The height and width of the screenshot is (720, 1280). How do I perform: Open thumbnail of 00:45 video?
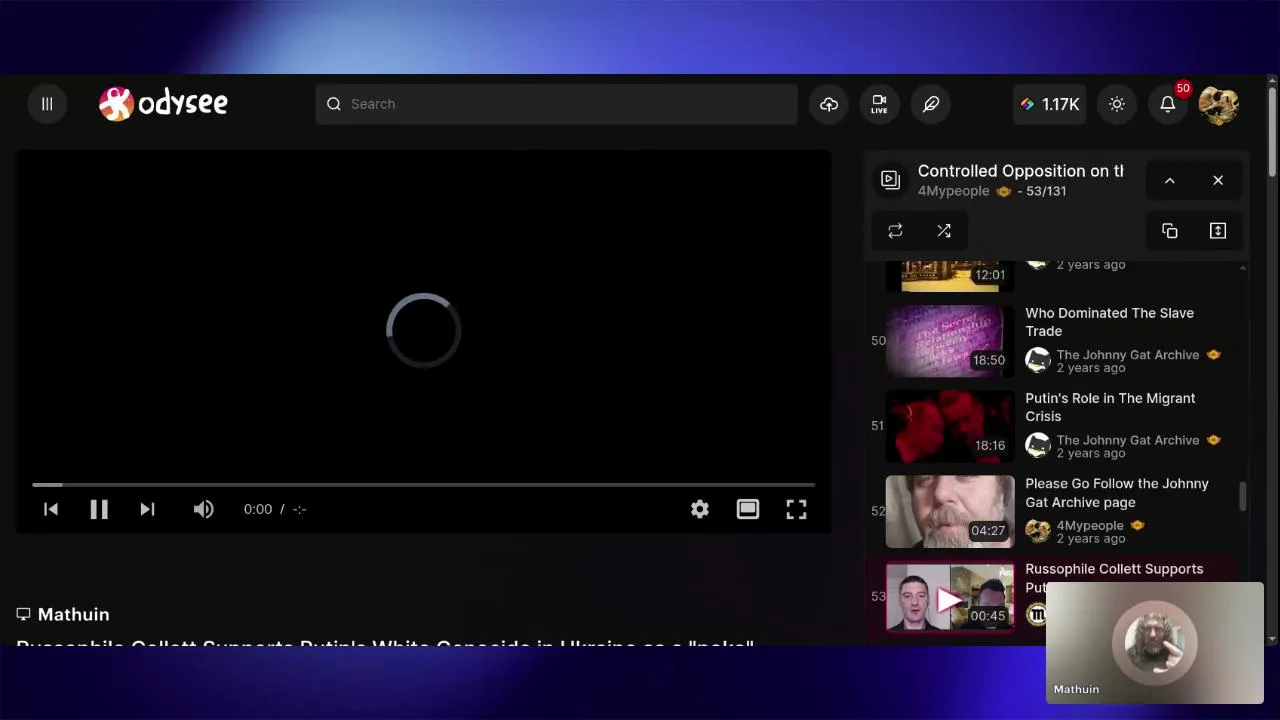[950, 597]
